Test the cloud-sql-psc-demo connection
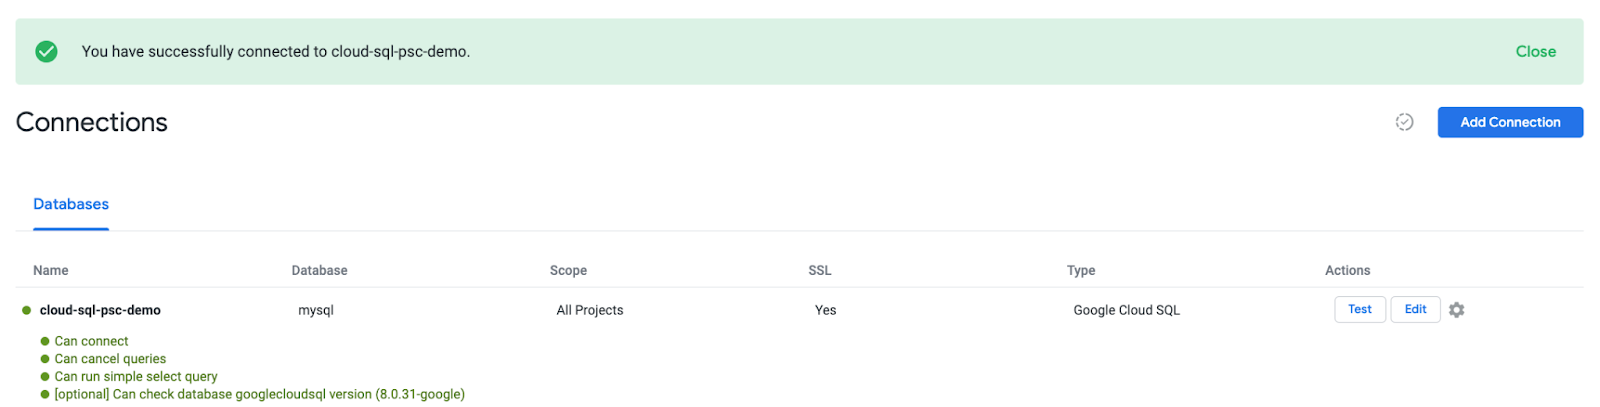 [1359, 310]
